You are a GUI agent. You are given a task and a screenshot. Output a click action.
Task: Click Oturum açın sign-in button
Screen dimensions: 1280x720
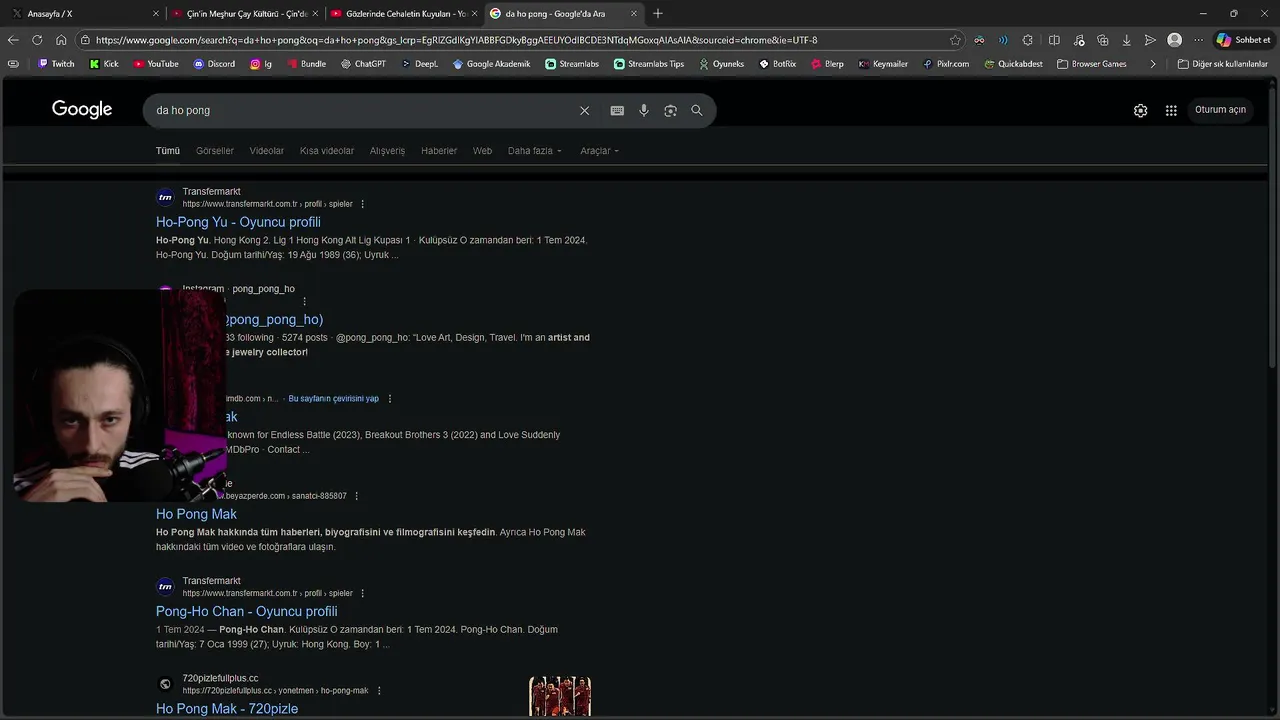[1220, 110]
